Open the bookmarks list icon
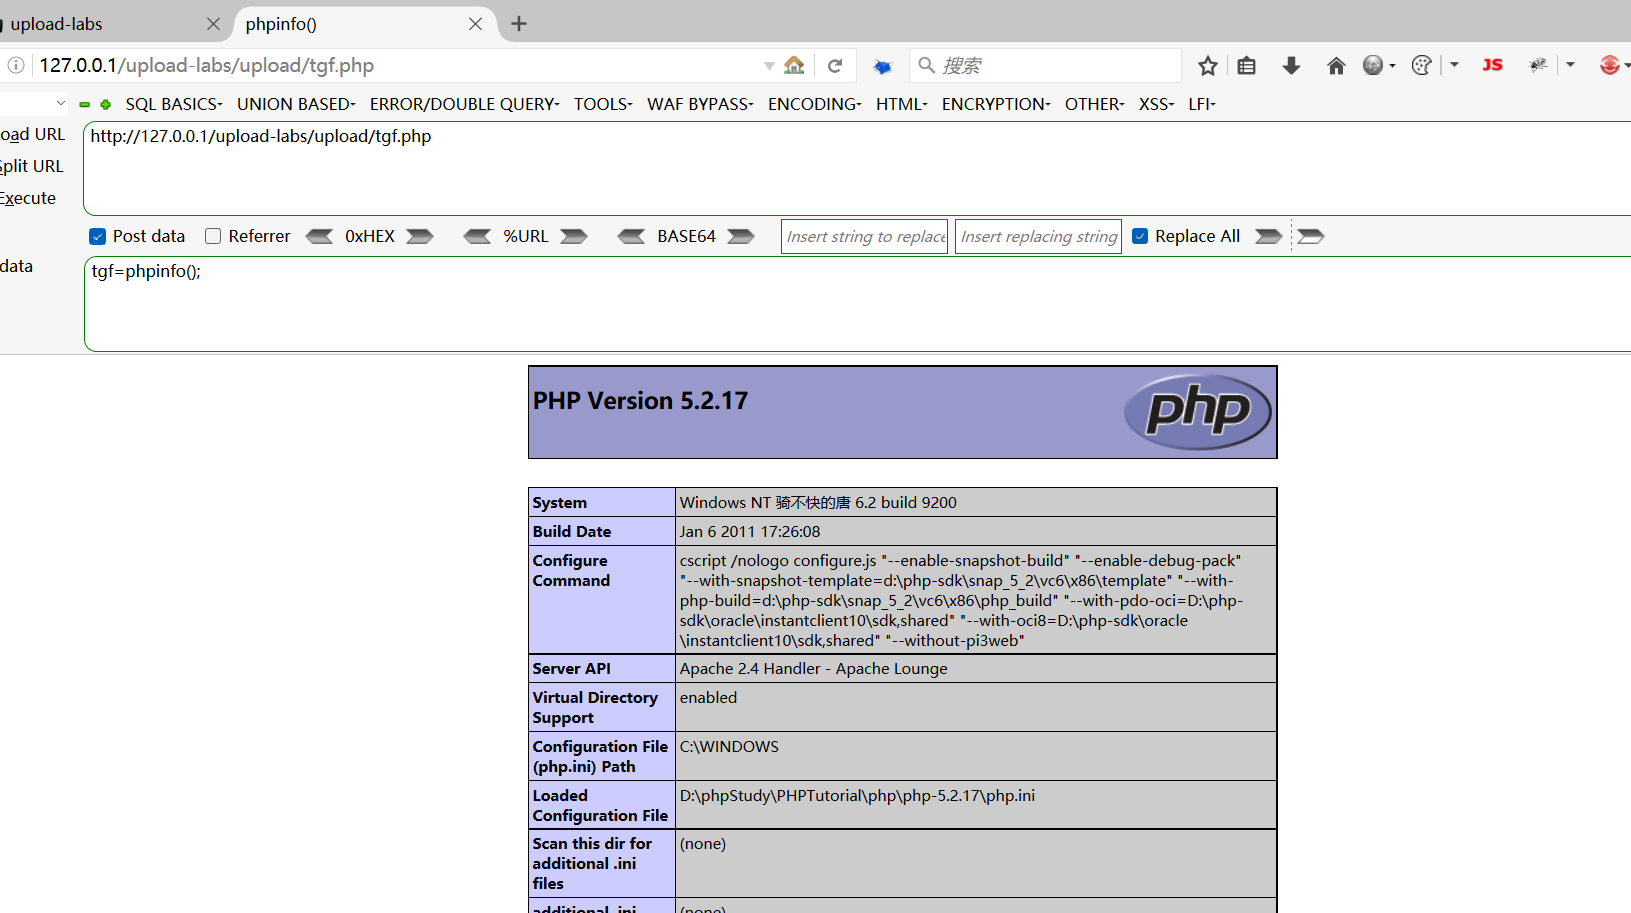Image resolution: width=1631 pixels, height=913 pixels. (1246, 66)
